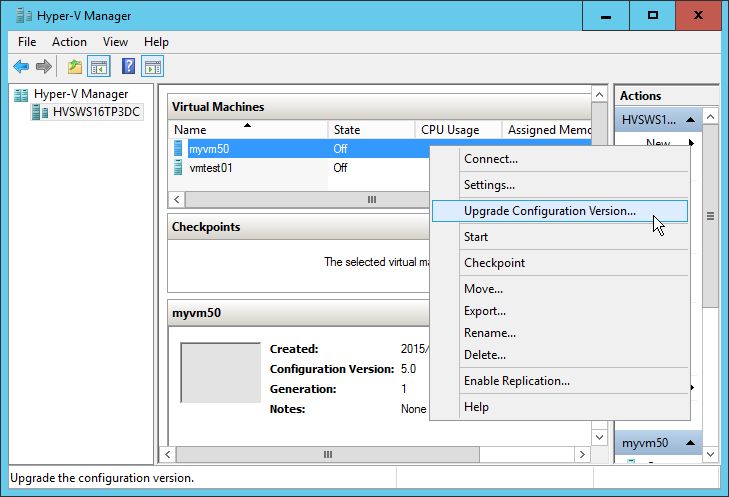The width and height of the screenshot is (729, 497).
Task: Choose Help from the context menu
Action: pyautogui.click(x=560, y=407)
